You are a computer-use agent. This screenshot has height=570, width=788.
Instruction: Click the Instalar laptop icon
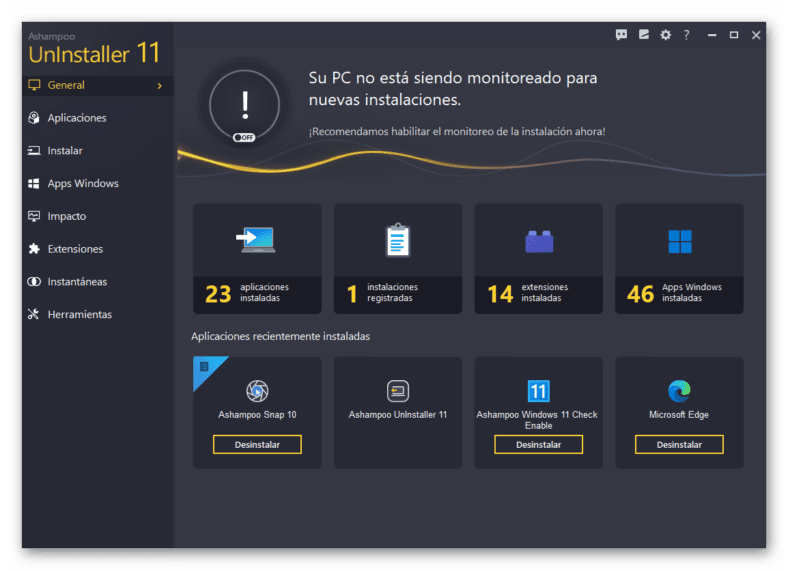34,150
